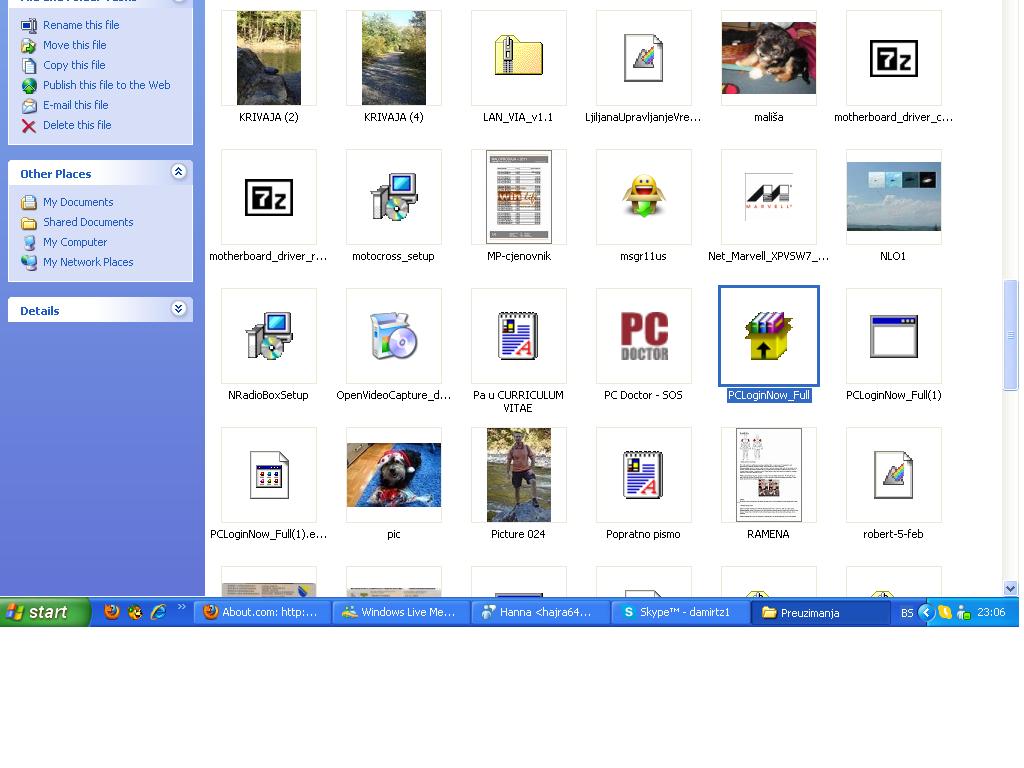1024x768 pixels.
Task: Switch to Windows Live Messenger taskbar button
Action: click(x=400, y=612)
